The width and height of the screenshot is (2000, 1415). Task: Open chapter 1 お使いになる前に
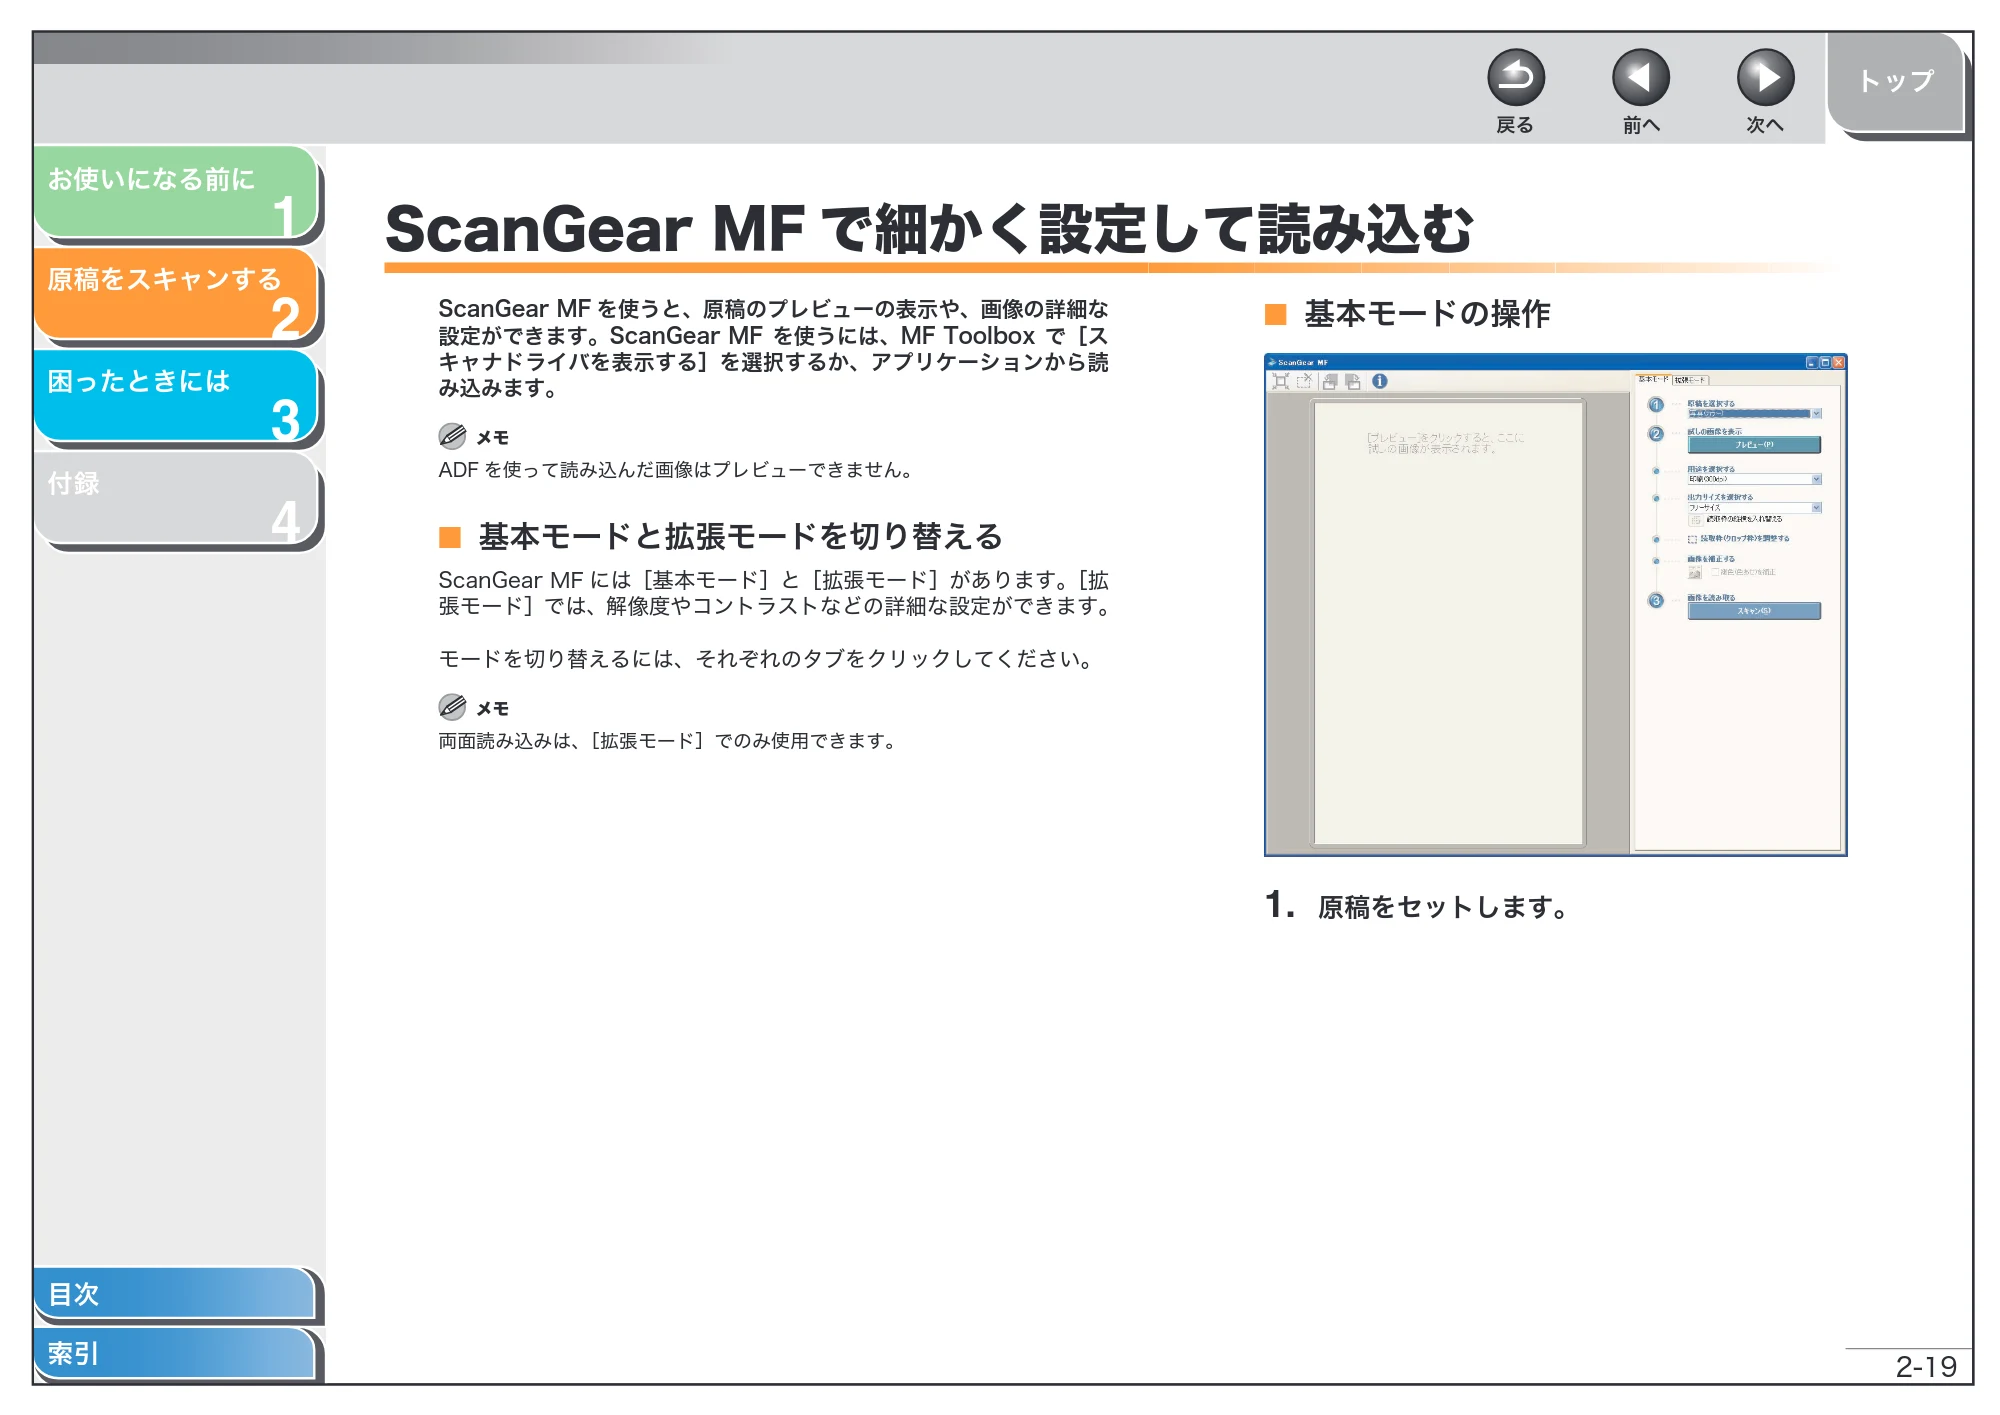coord(176,192)
